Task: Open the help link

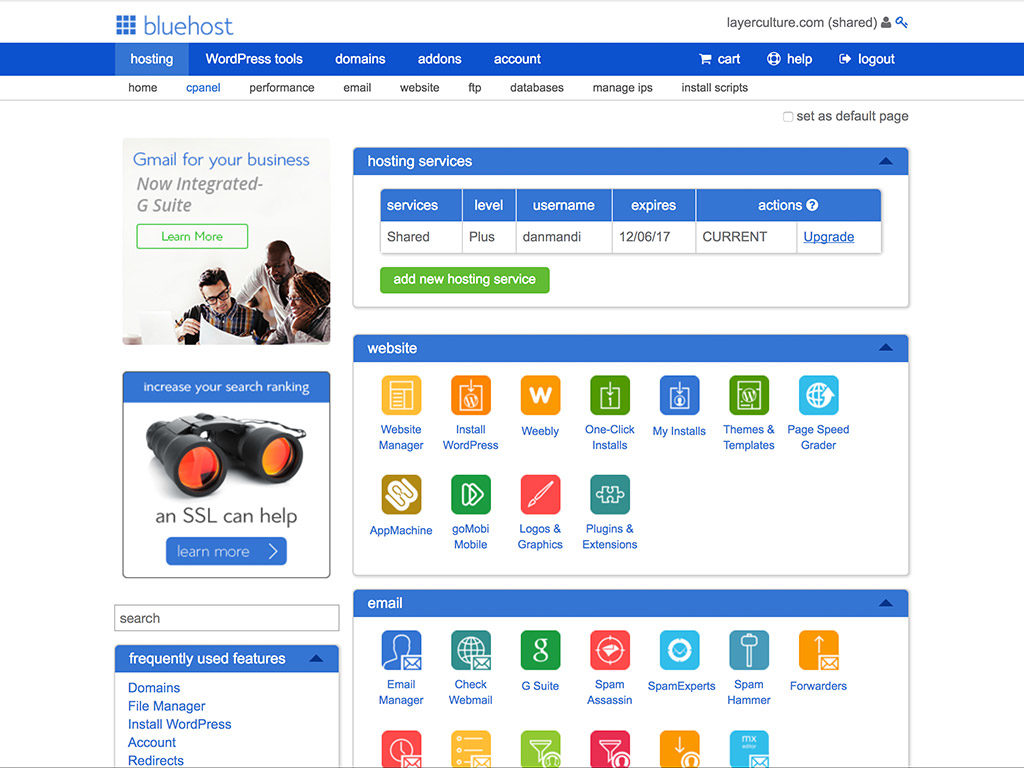Action: click(x=789, y=59)
